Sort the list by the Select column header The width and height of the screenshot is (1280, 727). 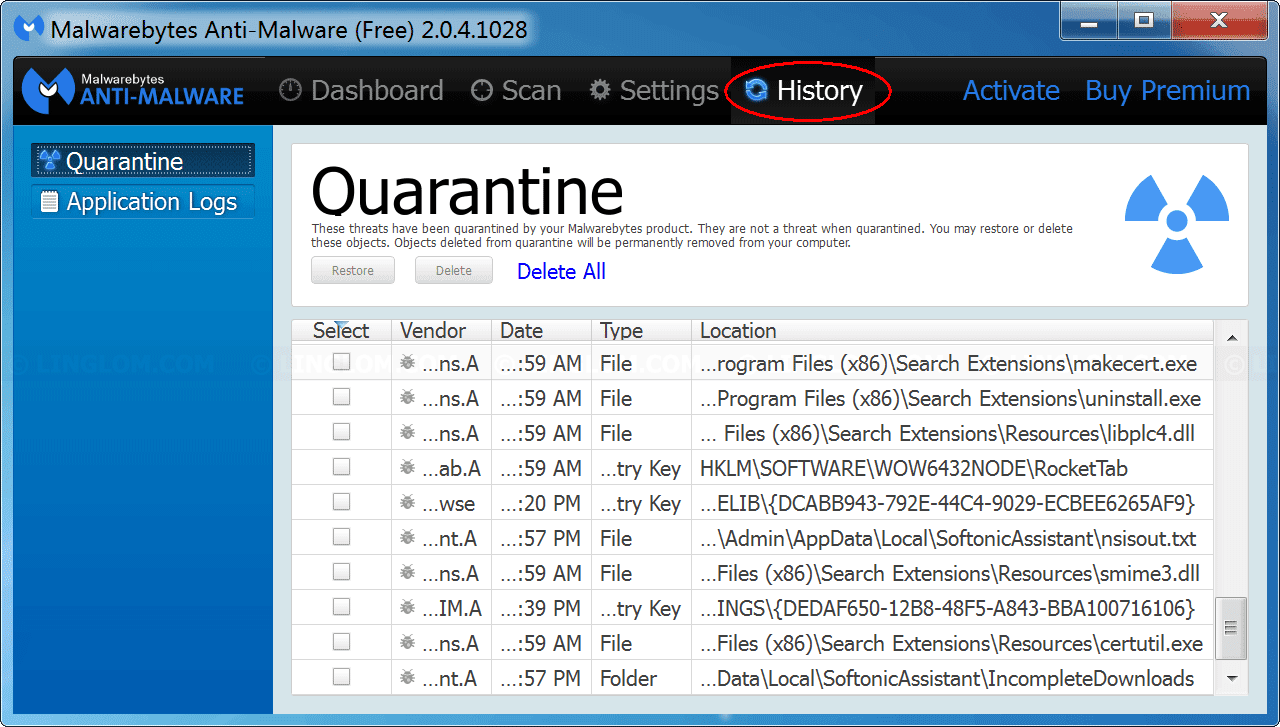coord(341,331)
